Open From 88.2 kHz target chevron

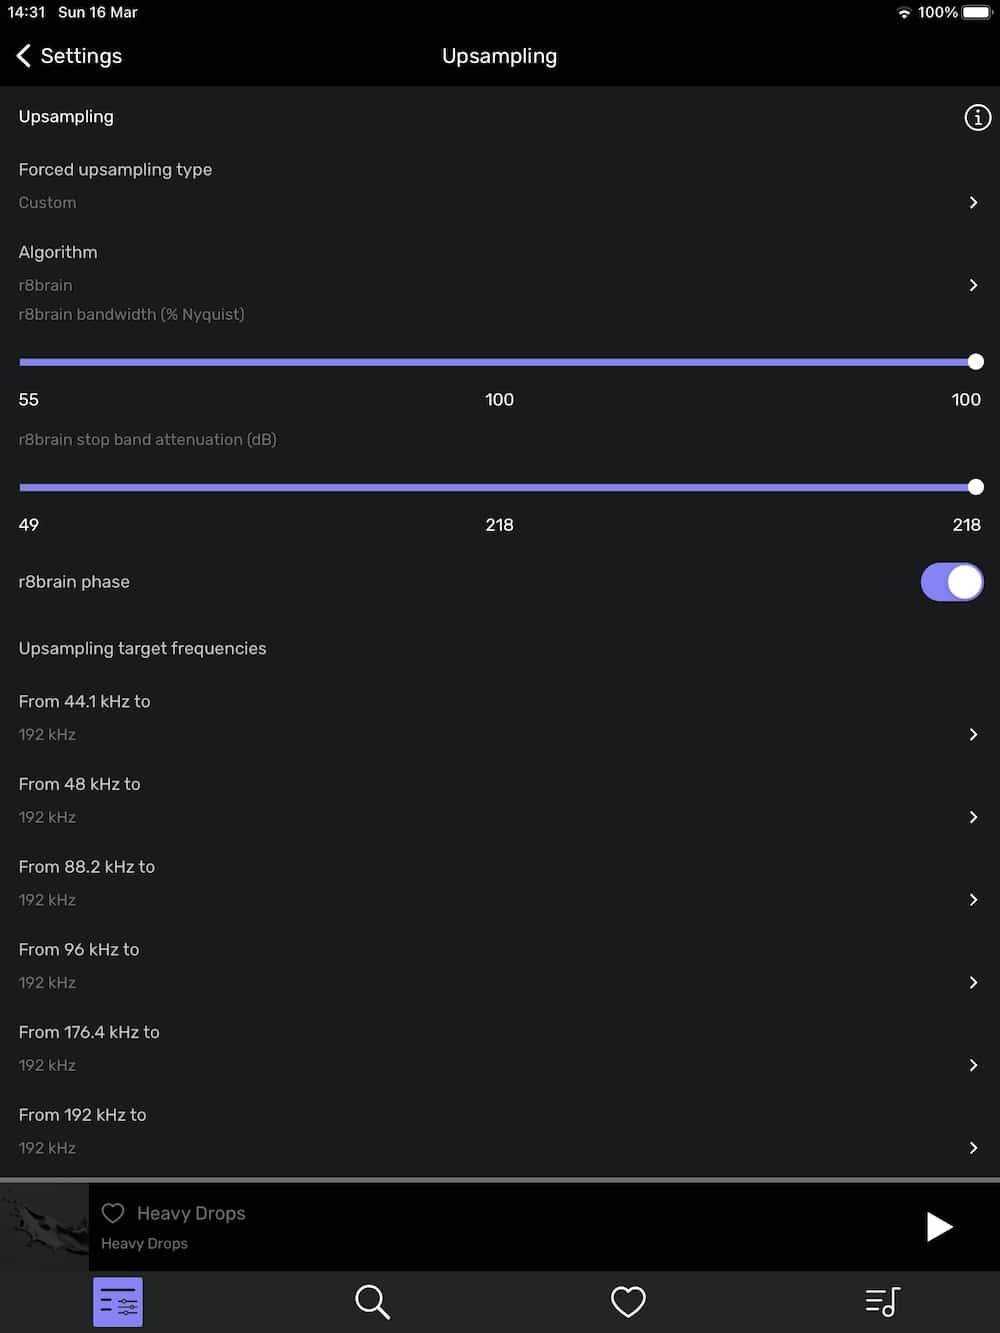pos(973,900)
